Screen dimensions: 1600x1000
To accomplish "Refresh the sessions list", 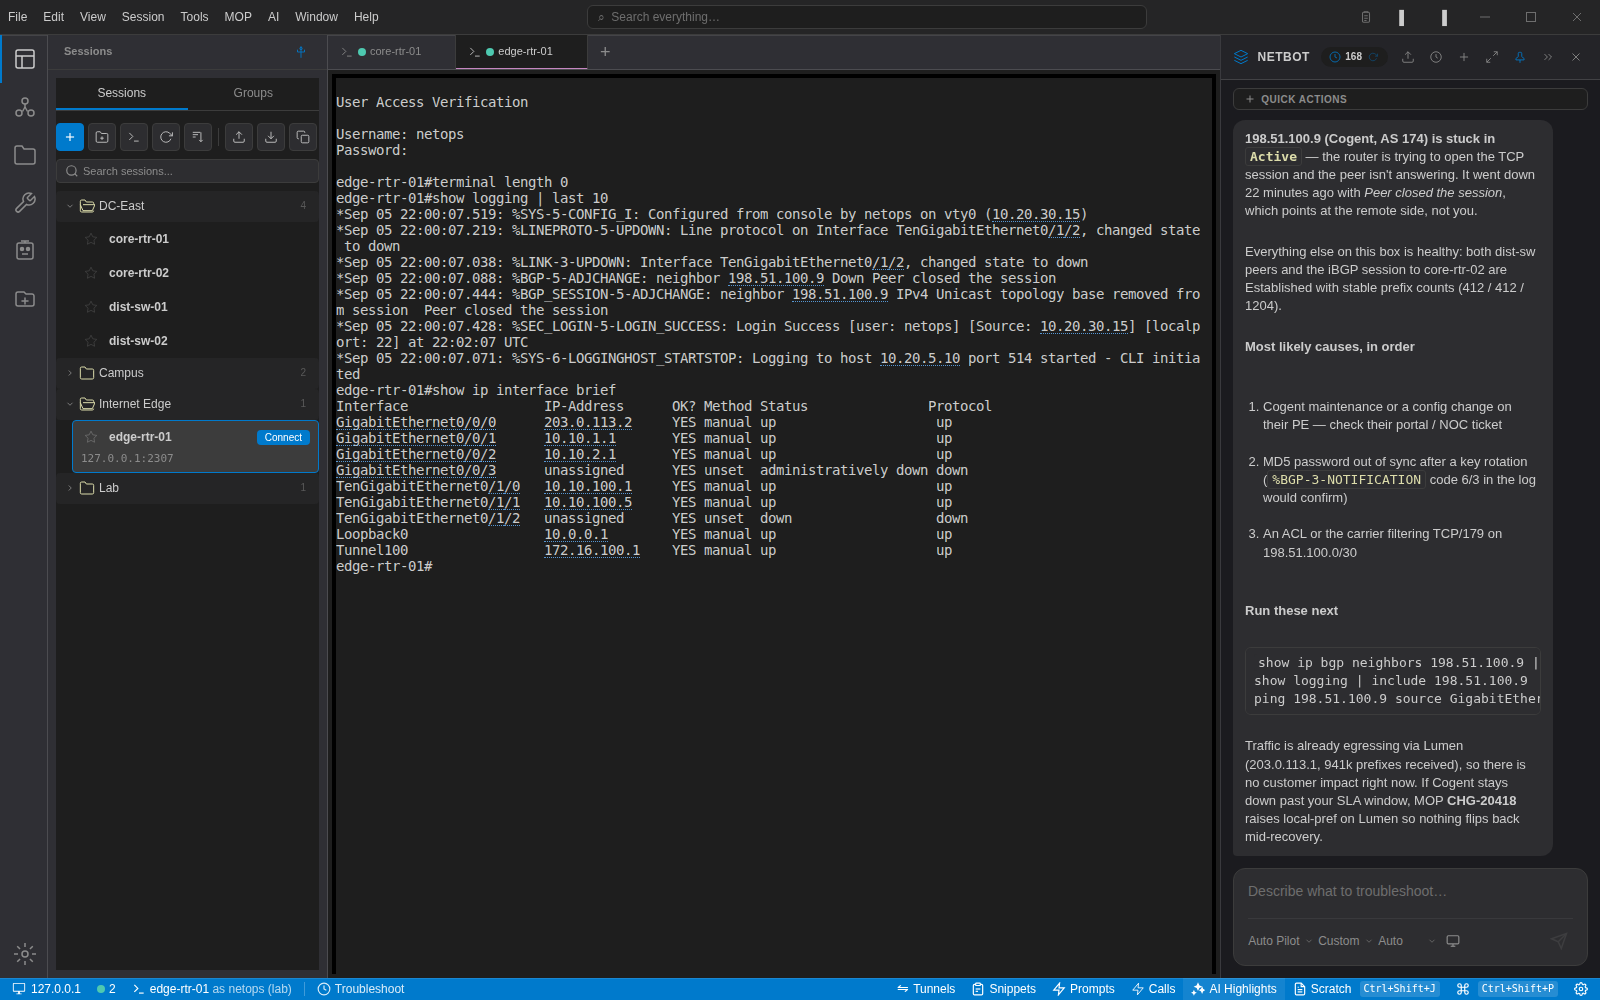I will pos(166,137).
